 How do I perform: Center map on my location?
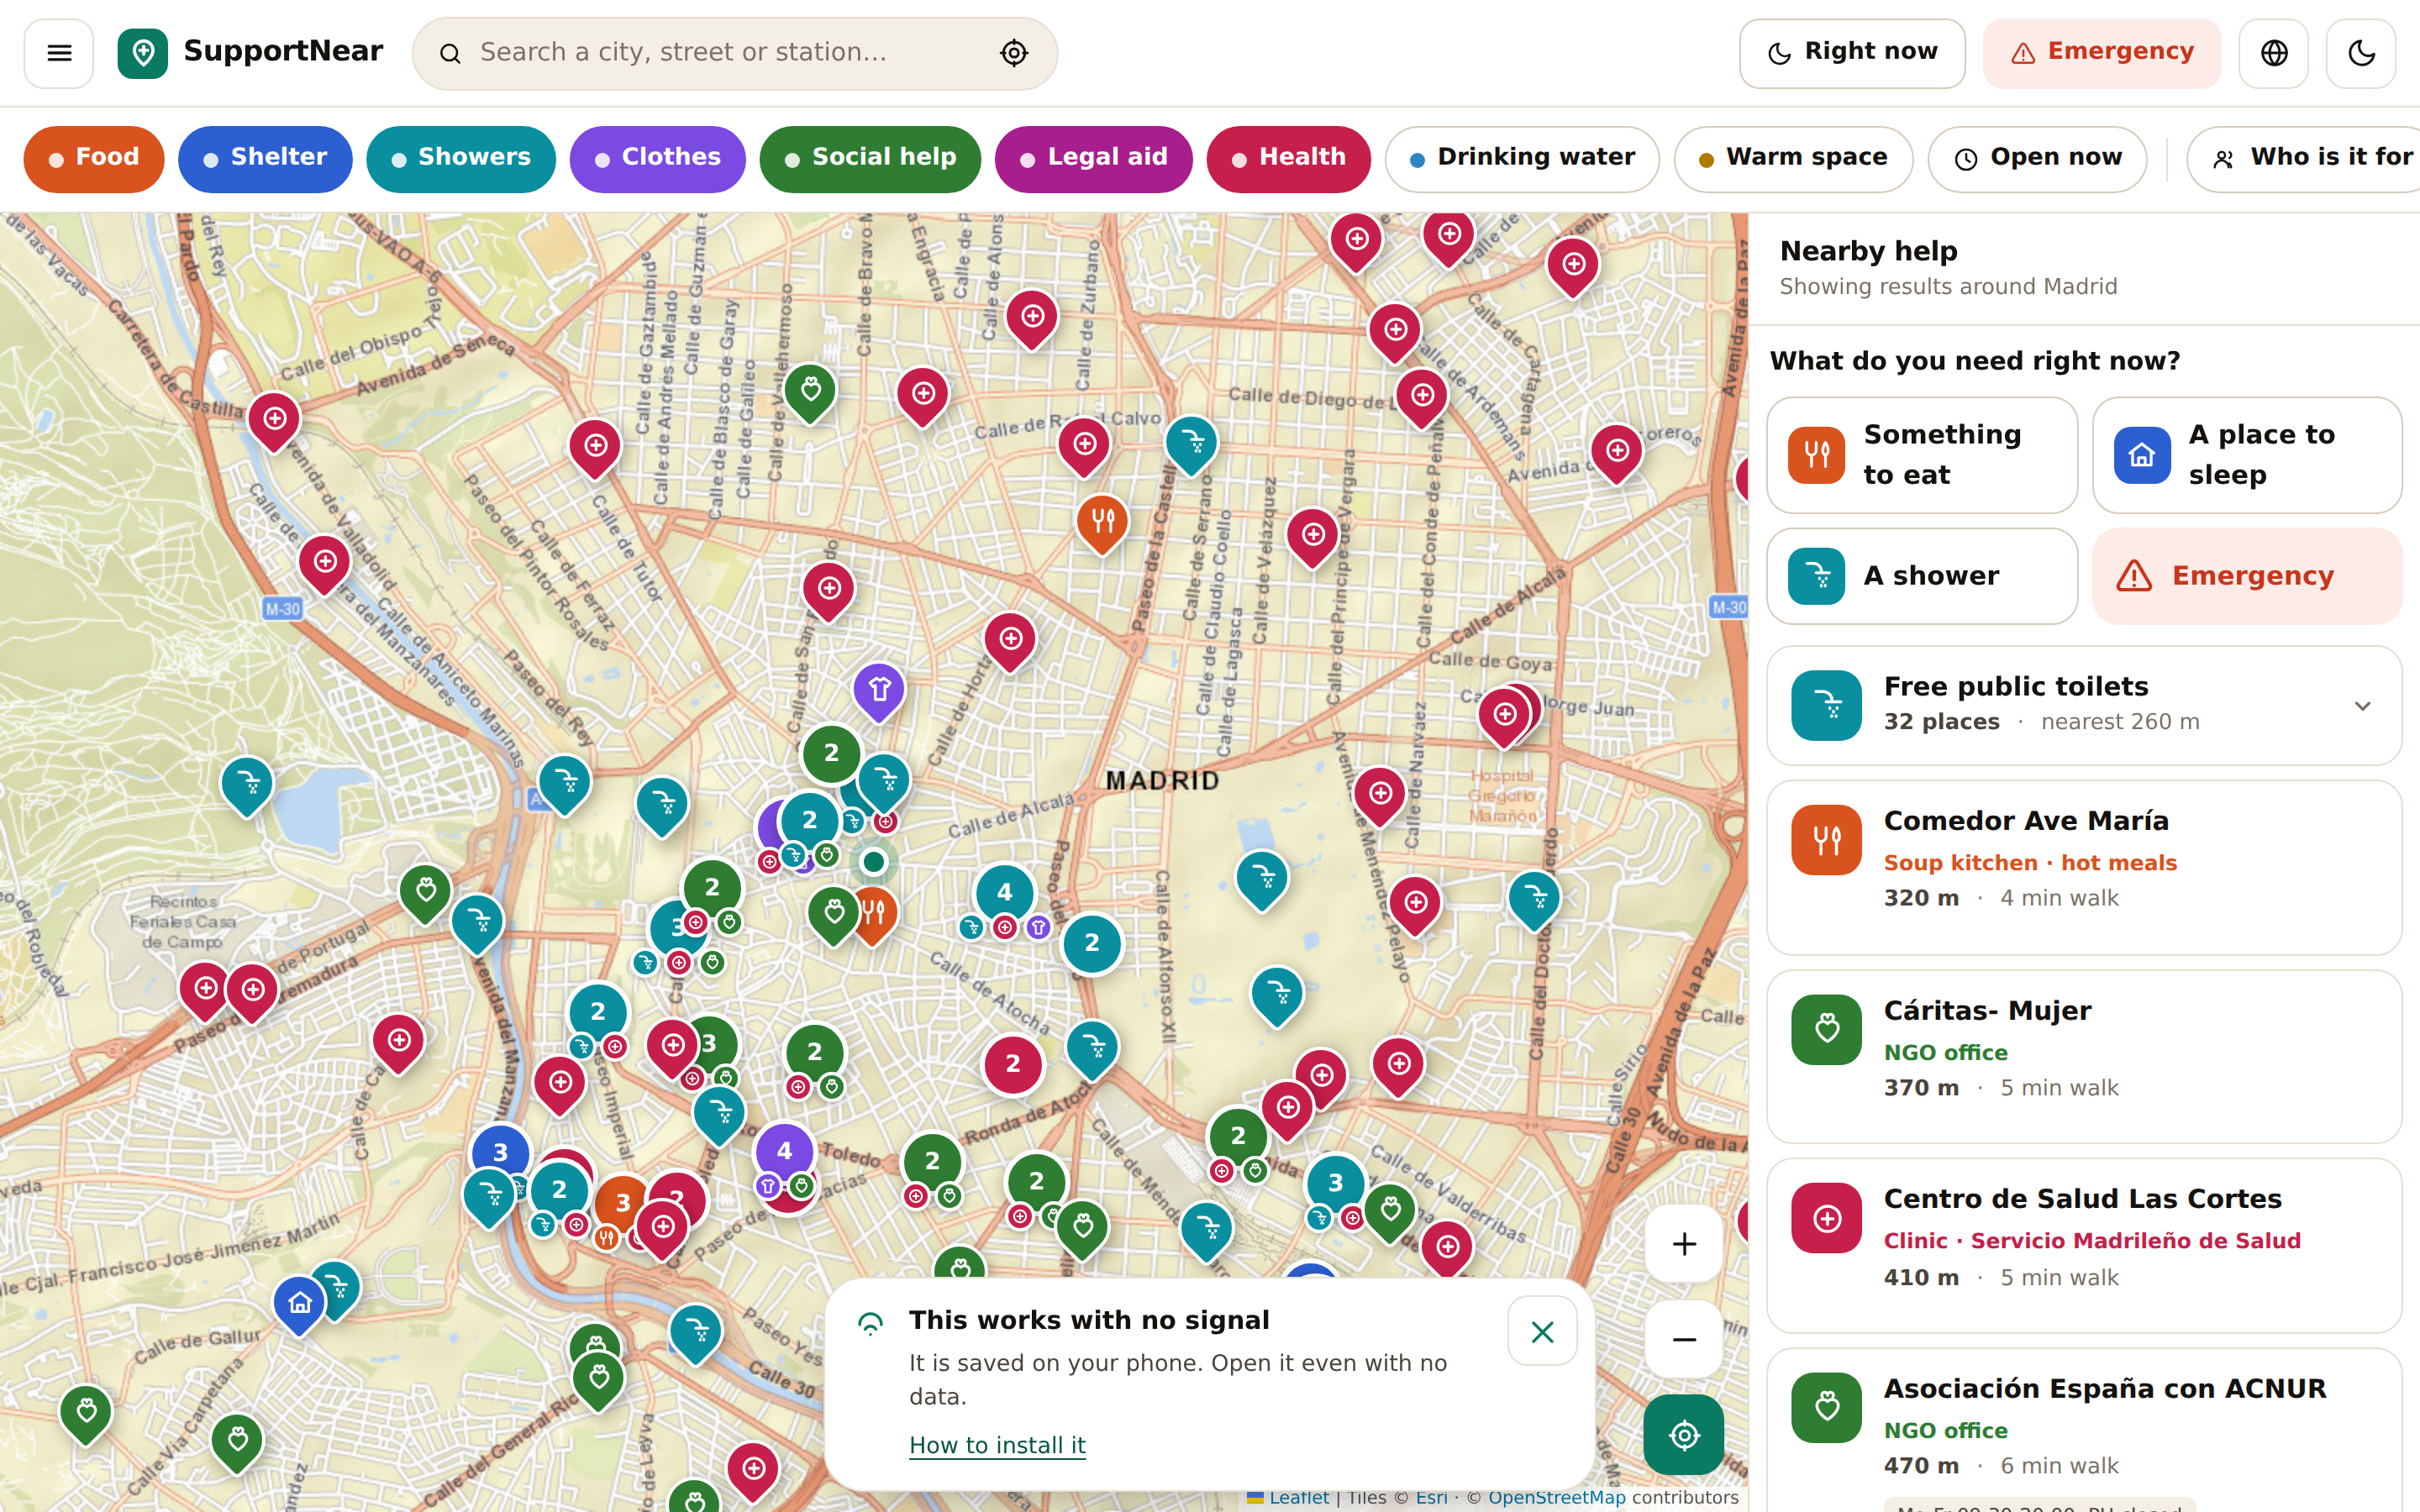point(1684,1435)
